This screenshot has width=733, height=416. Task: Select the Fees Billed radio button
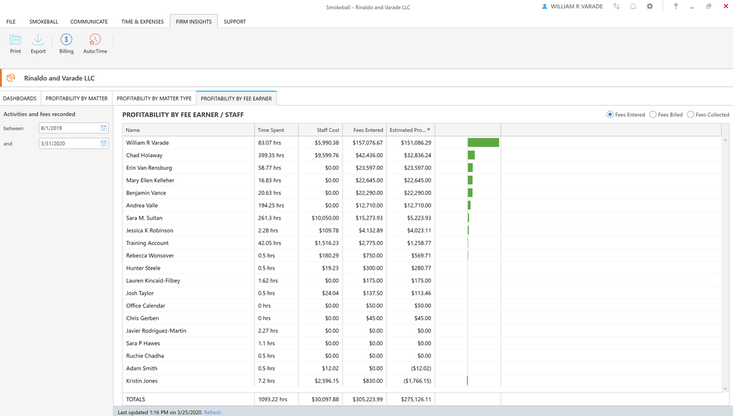tap(653, 115)
